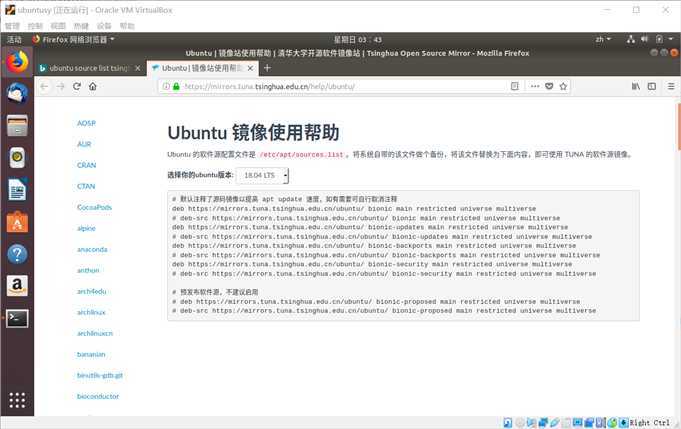Go forward one page in Firefox
The image size is (681, 429).
(60, 86)
